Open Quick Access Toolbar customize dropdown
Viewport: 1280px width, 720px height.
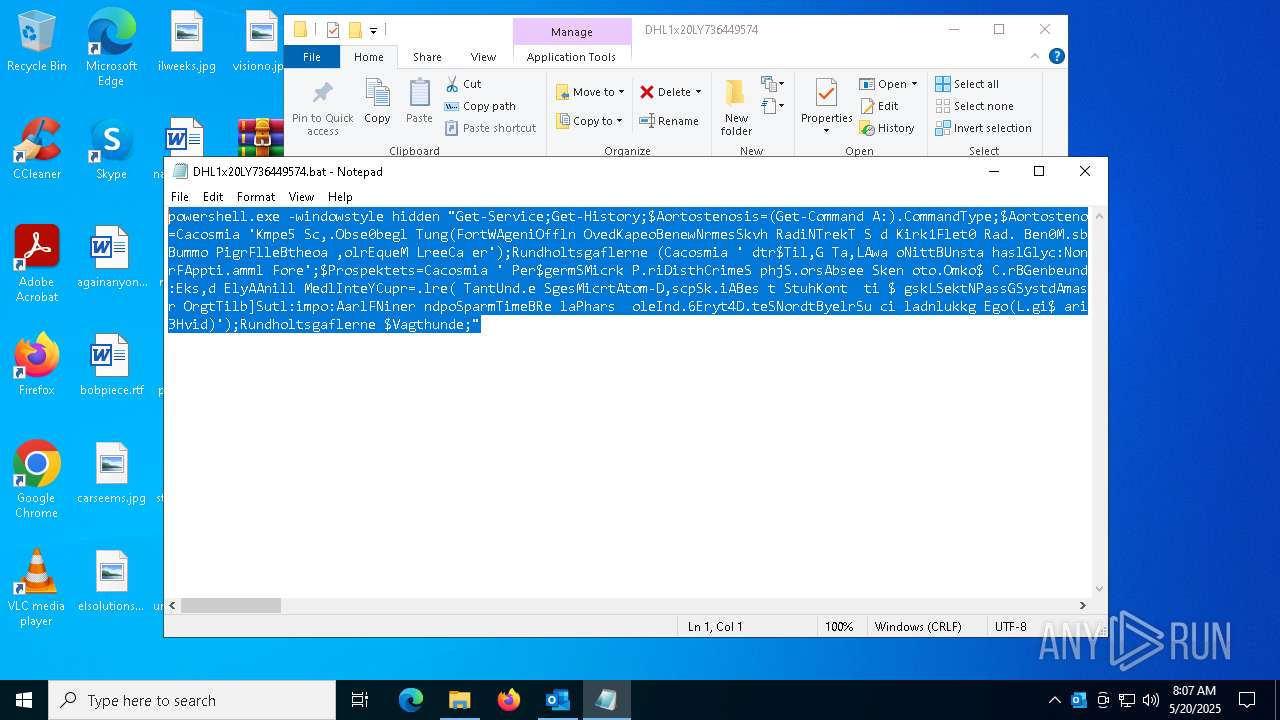pos(373,30)
